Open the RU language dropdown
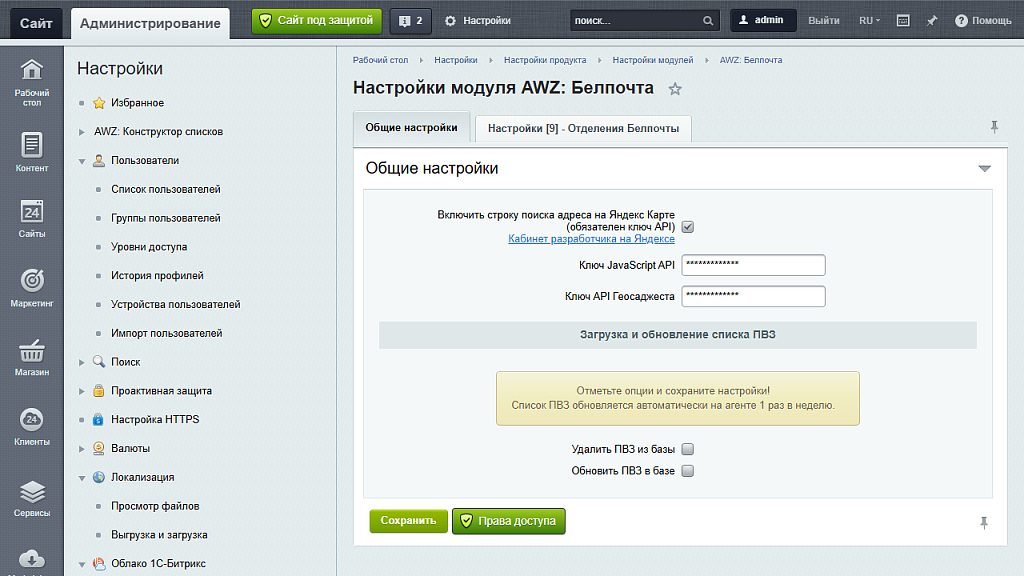Image resolution: width=1024 pixels, height=576 pixels. (x=870, y=20)
